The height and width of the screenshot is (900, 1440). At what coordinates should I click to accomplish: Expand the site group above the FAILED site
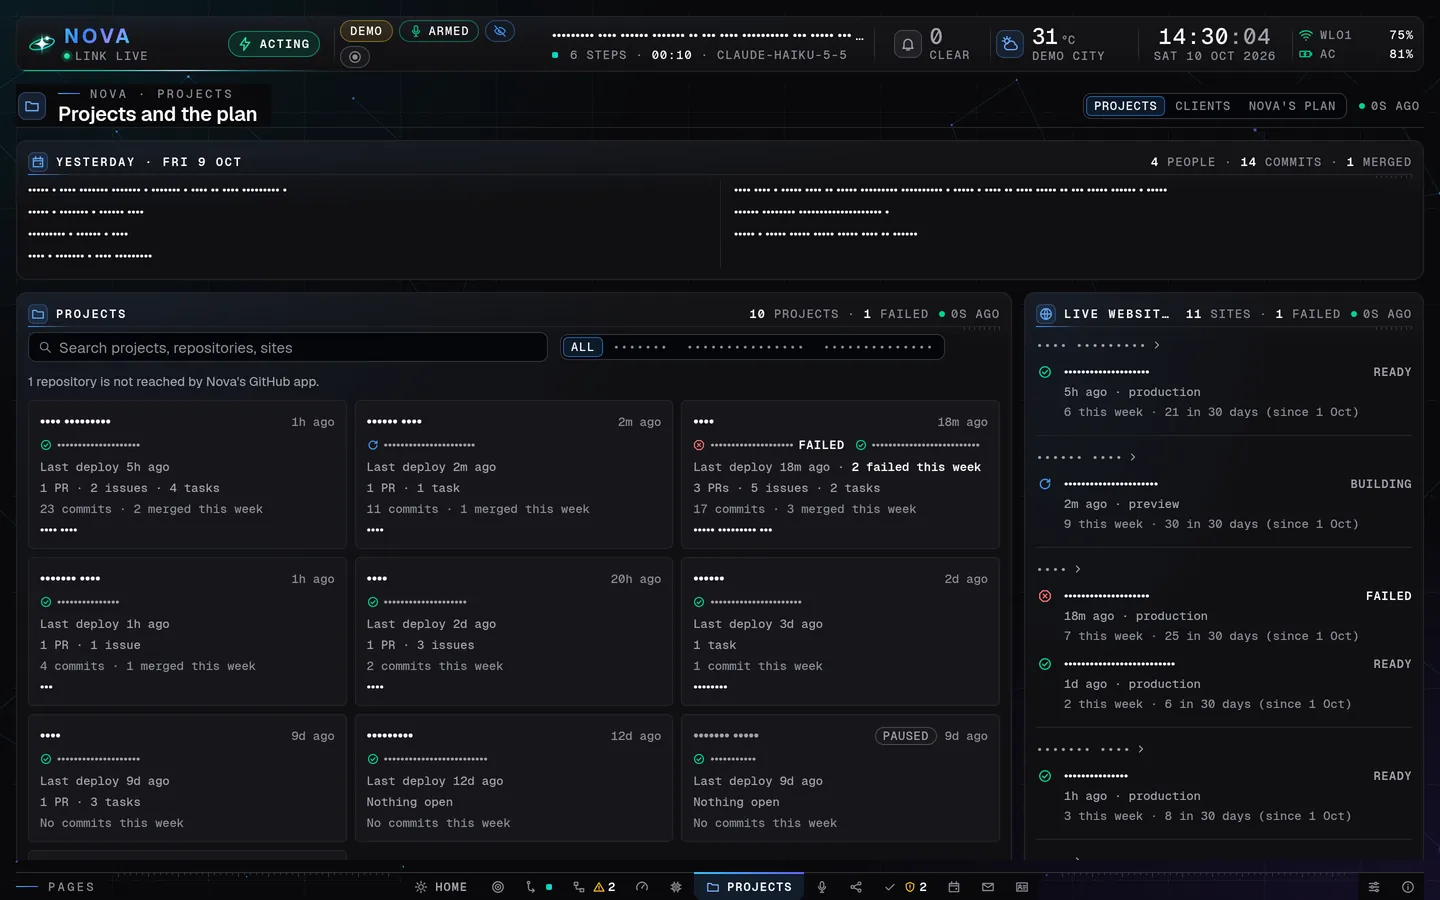point(1059,569)
